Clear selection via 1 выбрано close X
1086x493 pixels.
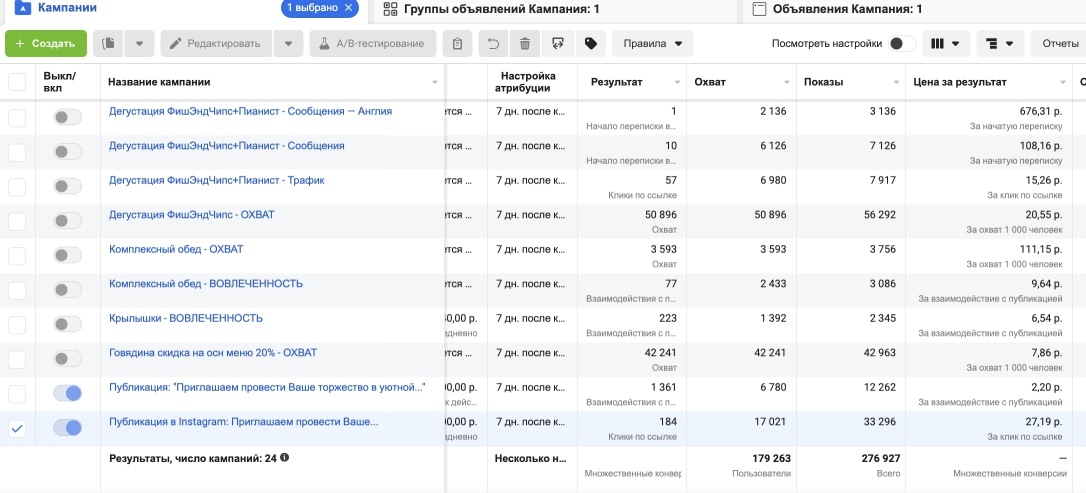pos(348,8)
